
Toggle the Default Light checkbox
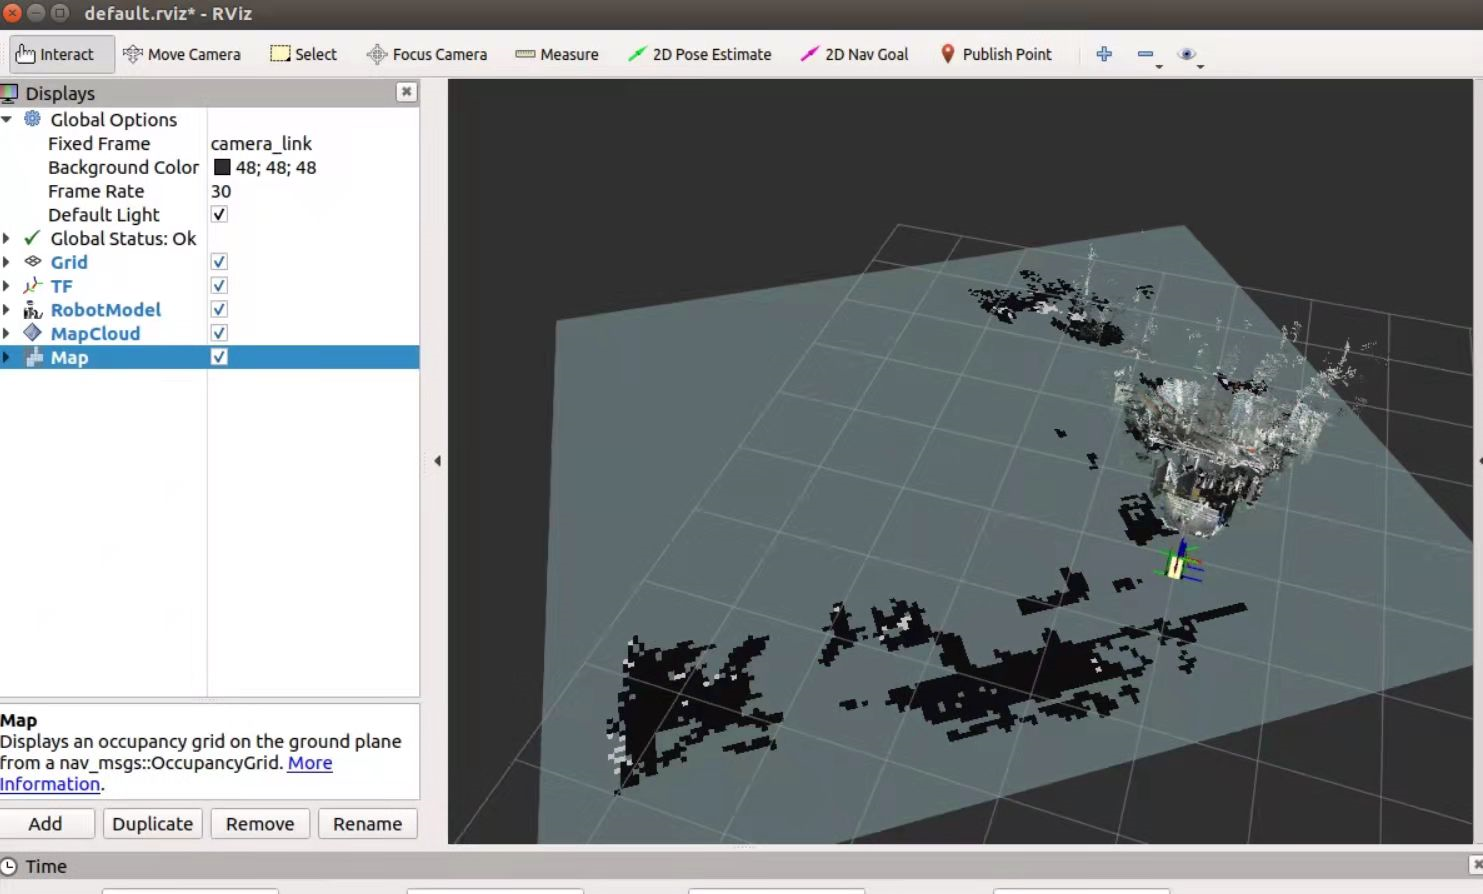click(x=219, y=215)
